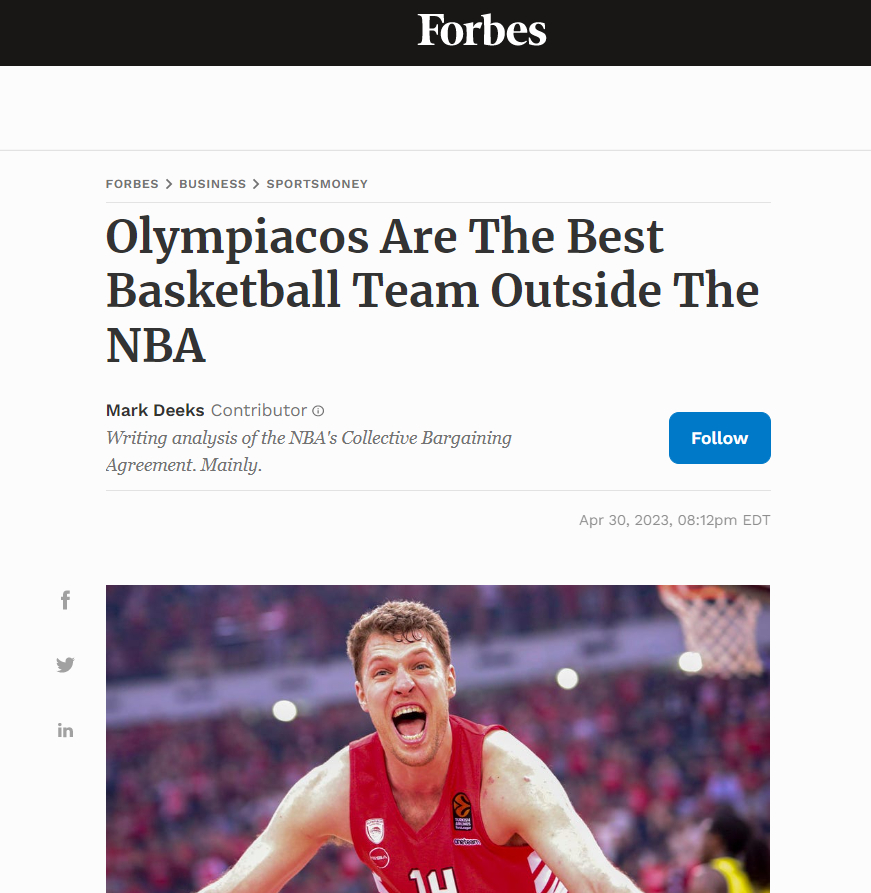This screenshot has width=871, height=893.
Task: Share the article on Facebook
Action: pos(65,600)
